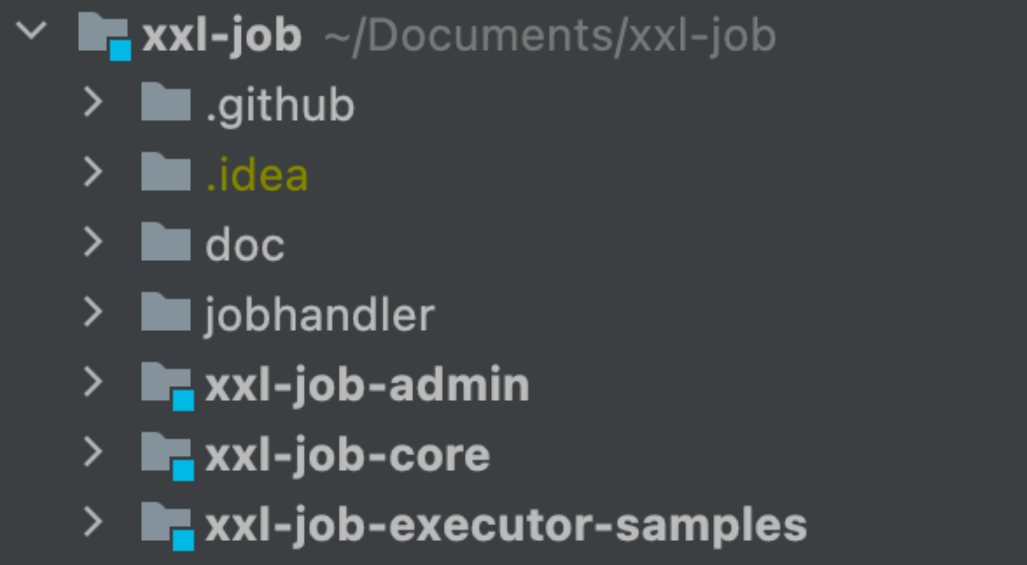Image resolution: width=1027 pixels, height=565 pixels.
Task: Expand the .github folder chevron
Action: pos(93,103)
